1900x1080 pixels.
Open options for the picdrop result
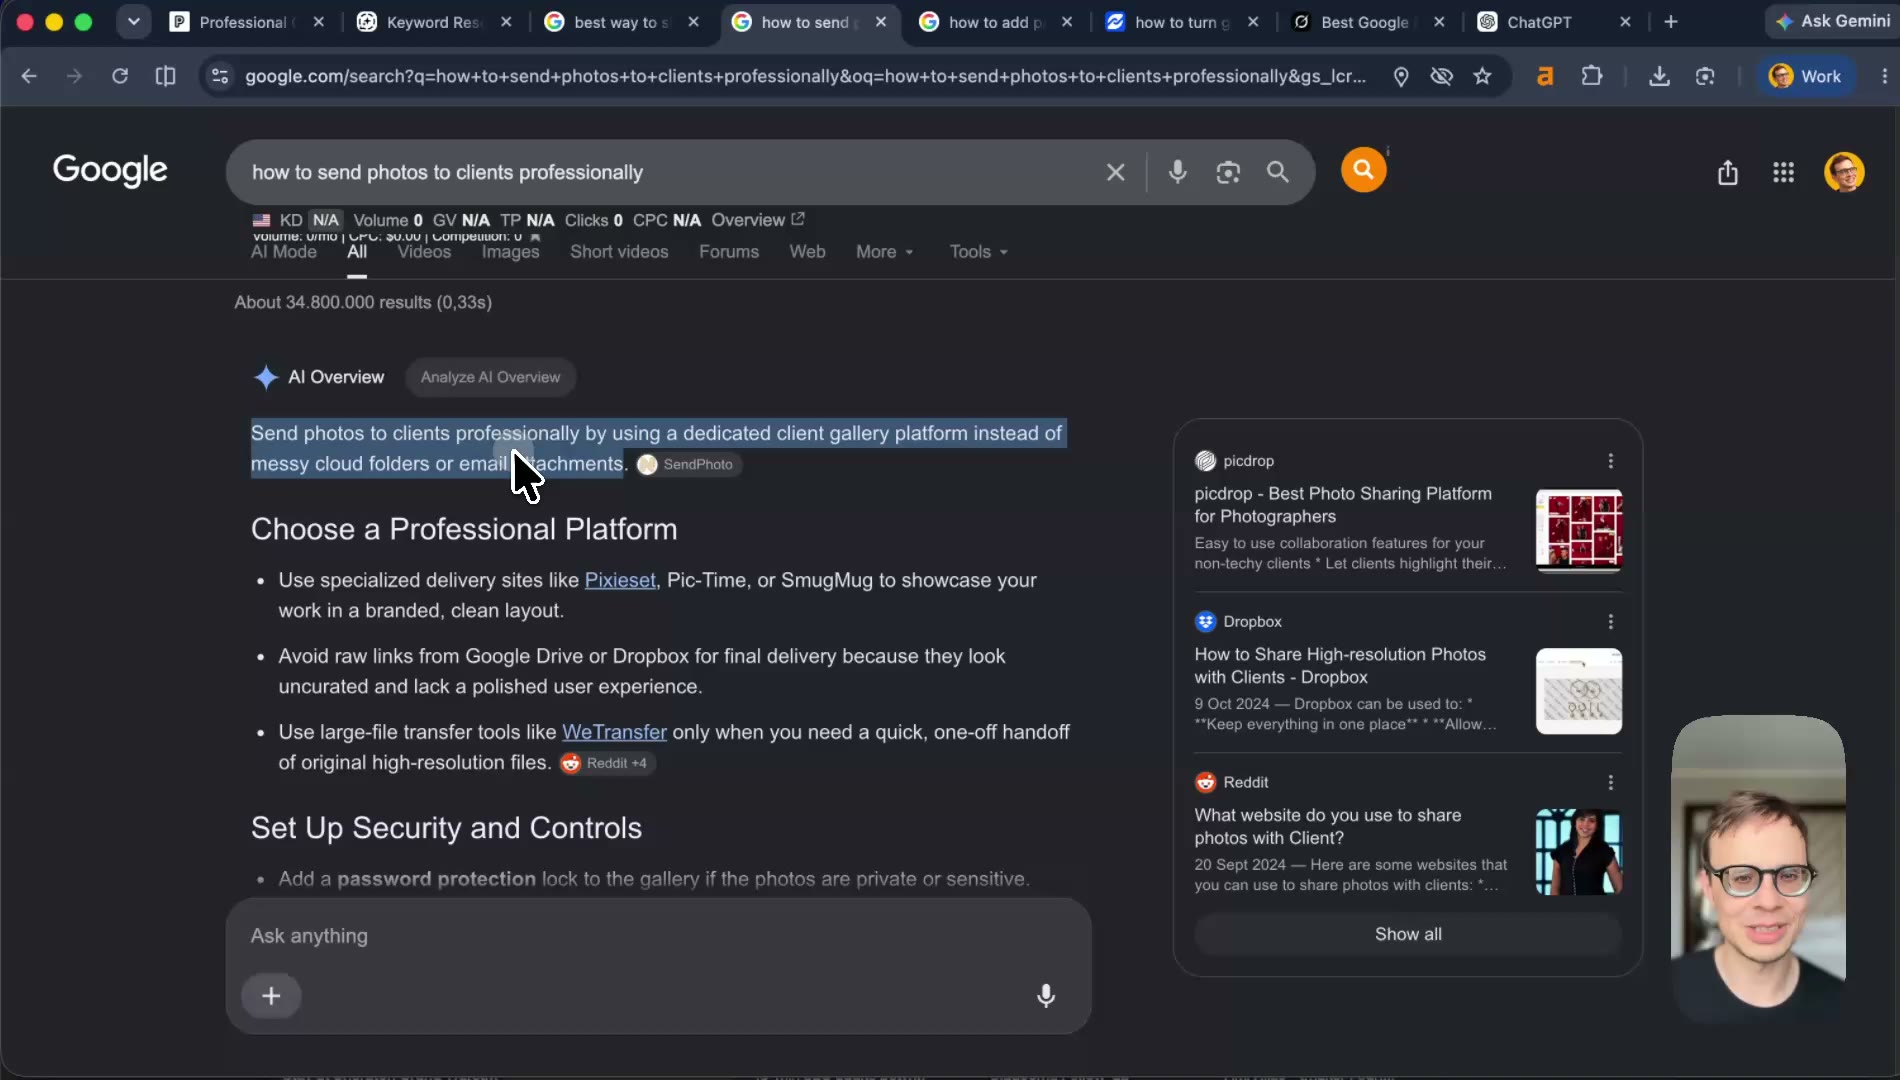pyautogui.click(x=1610, y=461)
